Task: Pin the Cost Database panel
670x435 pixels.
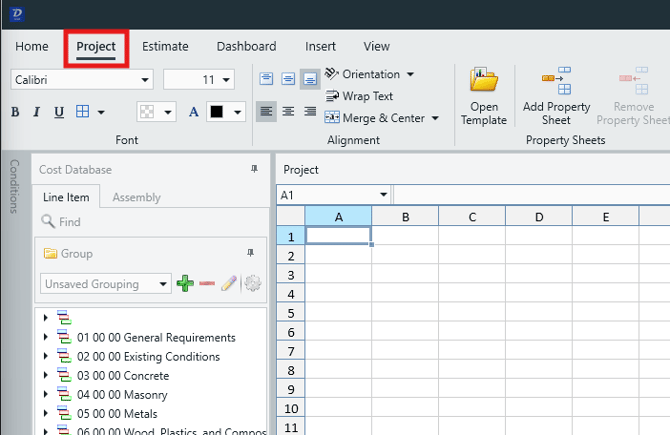Action: pyautogui.click(x=254, y=170)
